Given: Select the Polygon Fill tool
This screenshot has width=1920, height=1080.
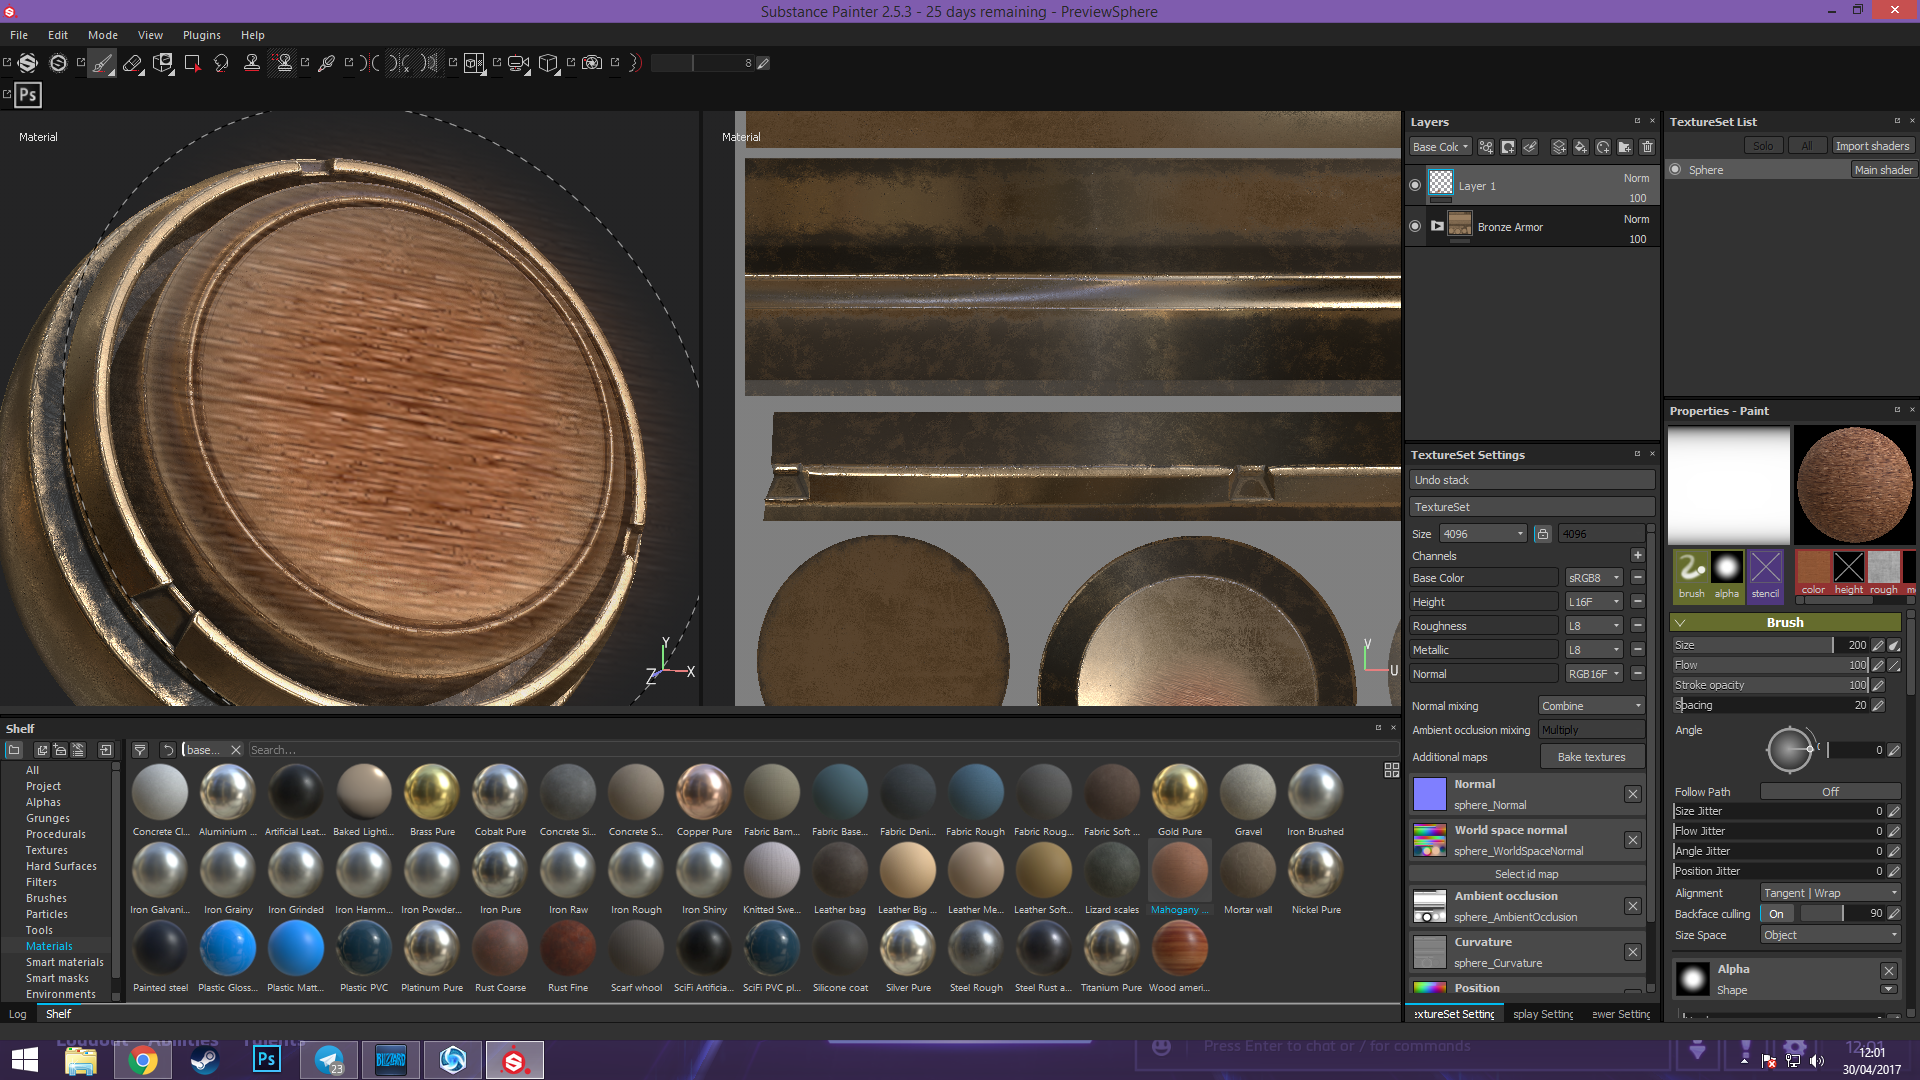Looking at the screenshot, I should tap(192, 63).
